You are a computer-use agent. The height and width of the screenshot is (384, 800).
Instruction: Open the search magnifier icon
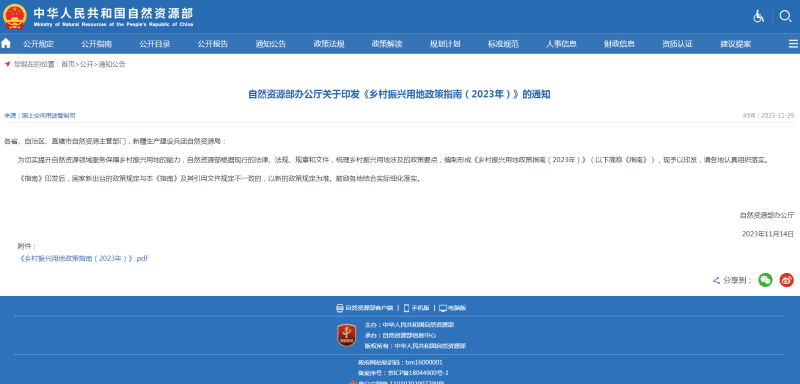(x=785, y=16)
